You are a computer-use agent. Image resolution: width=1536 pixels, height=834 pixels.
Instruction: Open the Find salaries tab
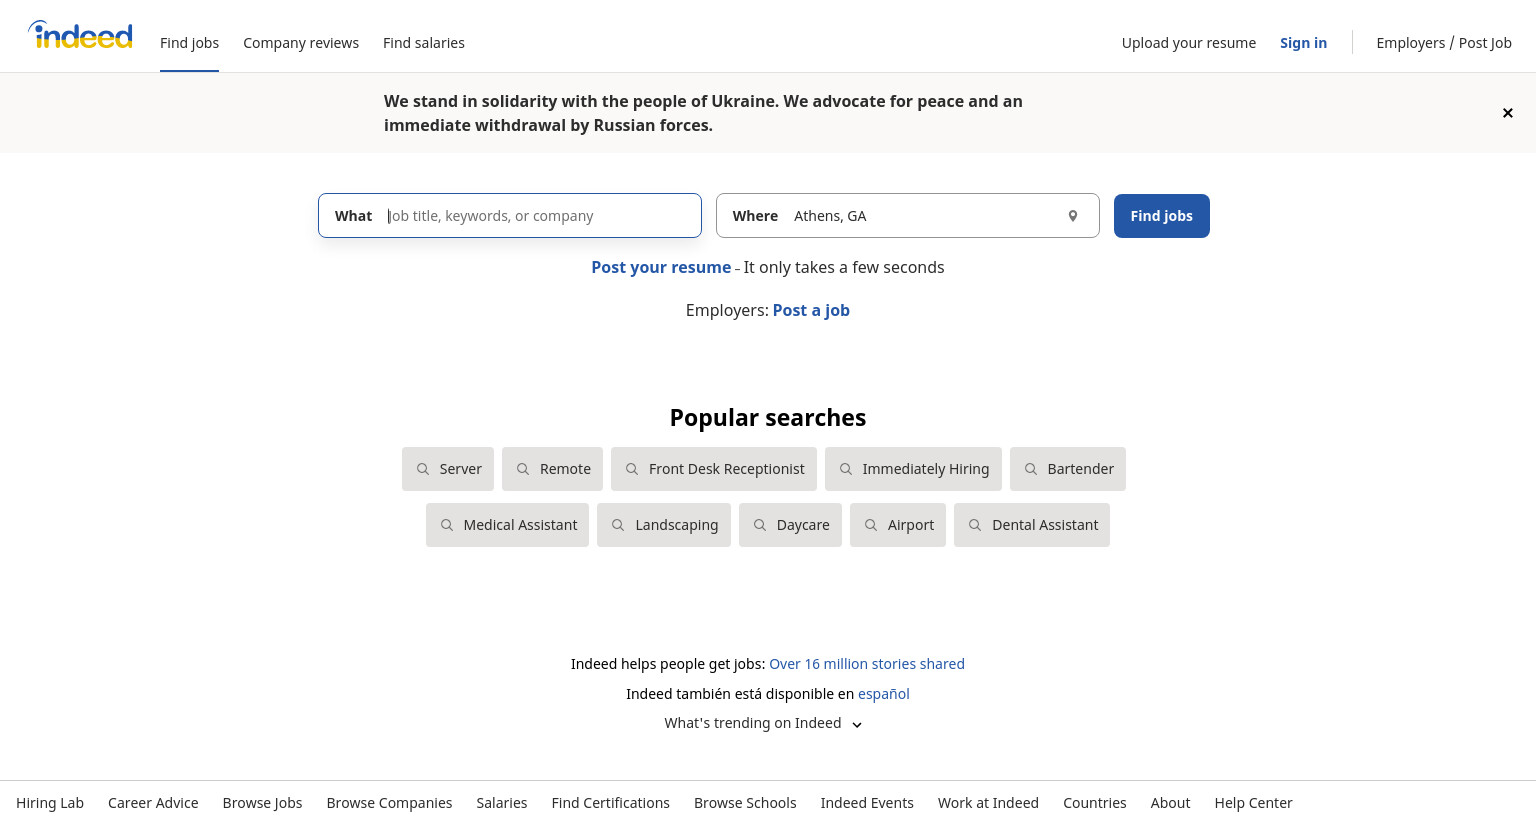(424, 43)
